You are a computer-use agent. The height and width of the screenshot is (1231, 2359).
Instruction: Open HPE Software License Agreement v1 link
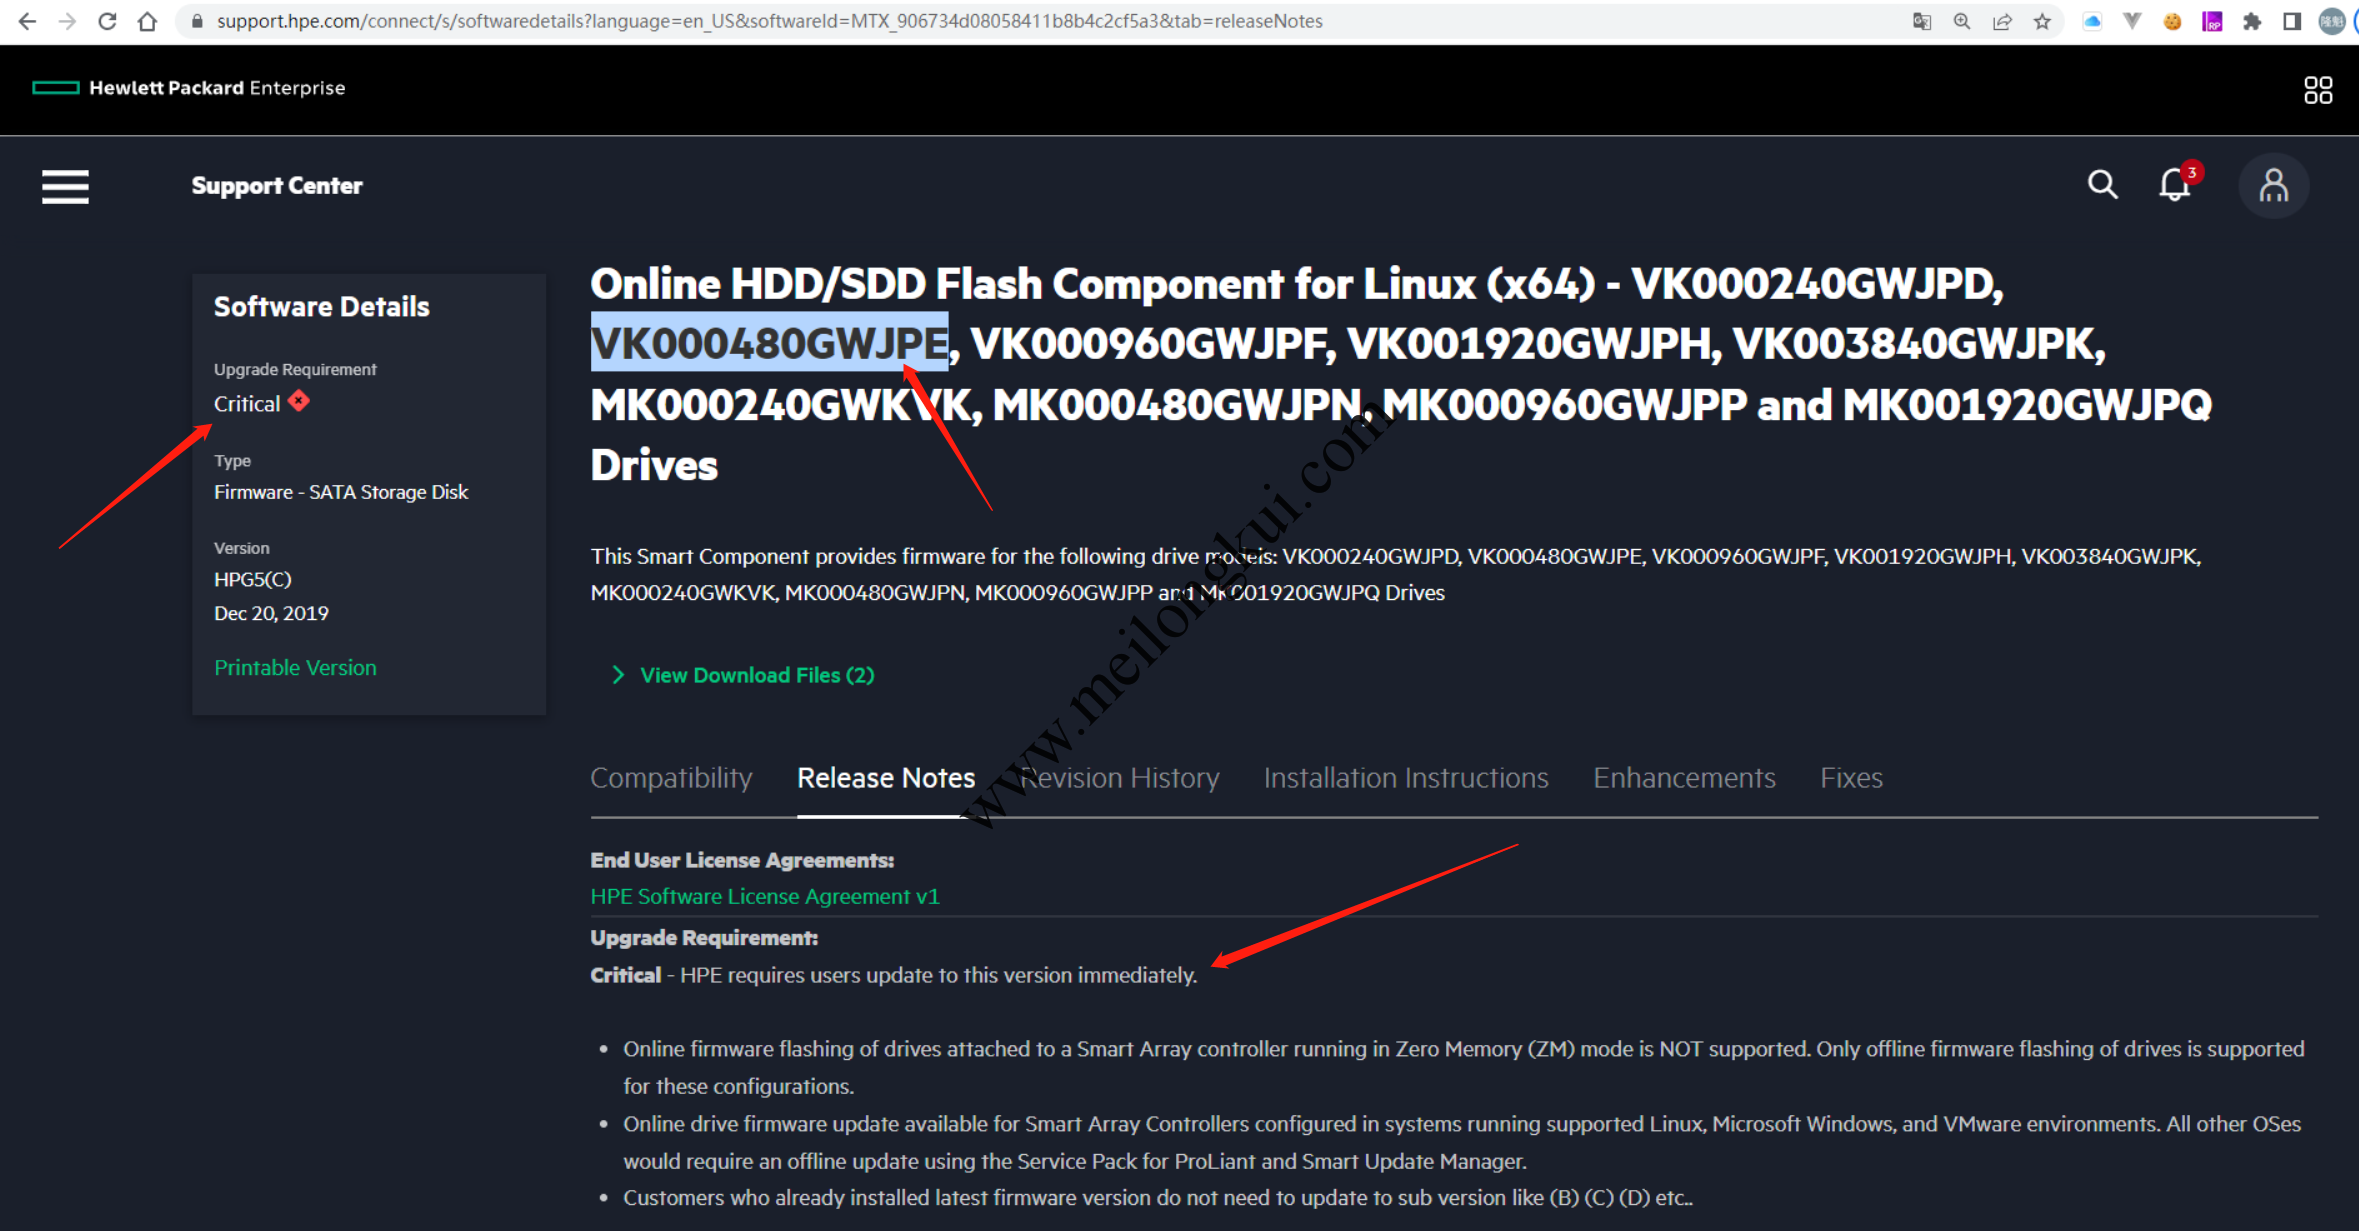[765, 897]
